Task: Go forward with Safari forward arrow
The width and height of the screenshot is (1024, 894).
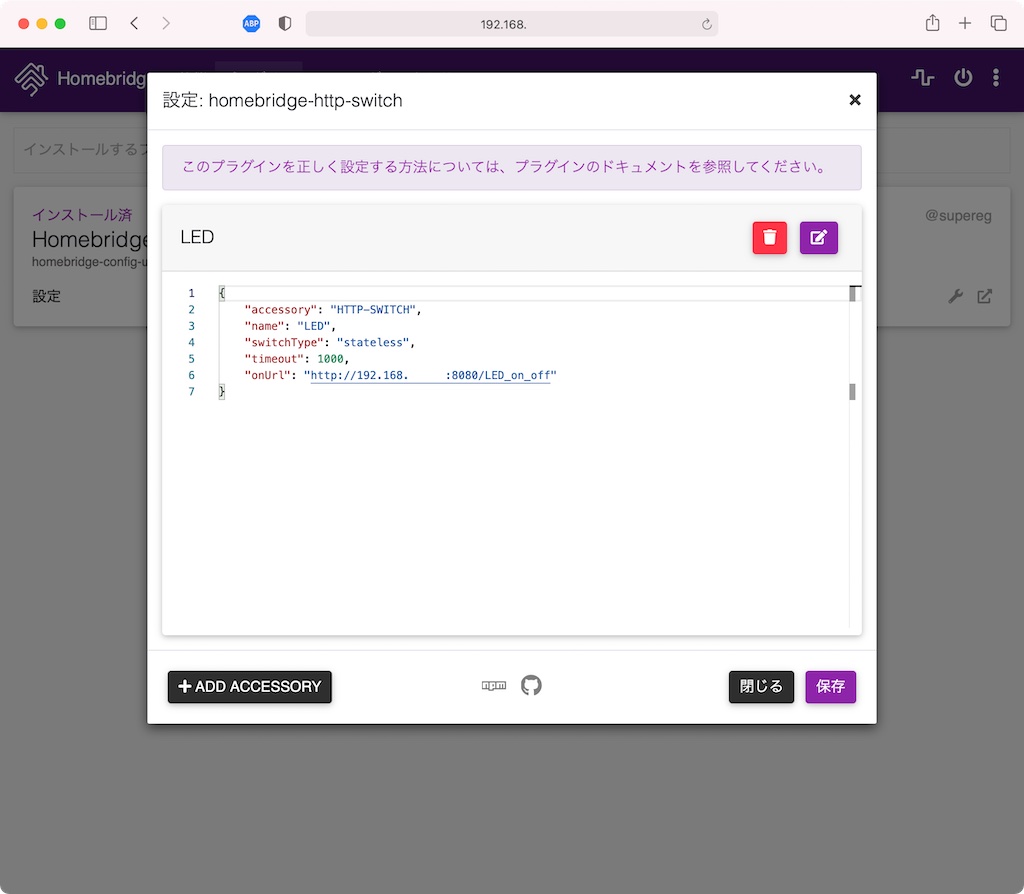Action: [166, 24]
